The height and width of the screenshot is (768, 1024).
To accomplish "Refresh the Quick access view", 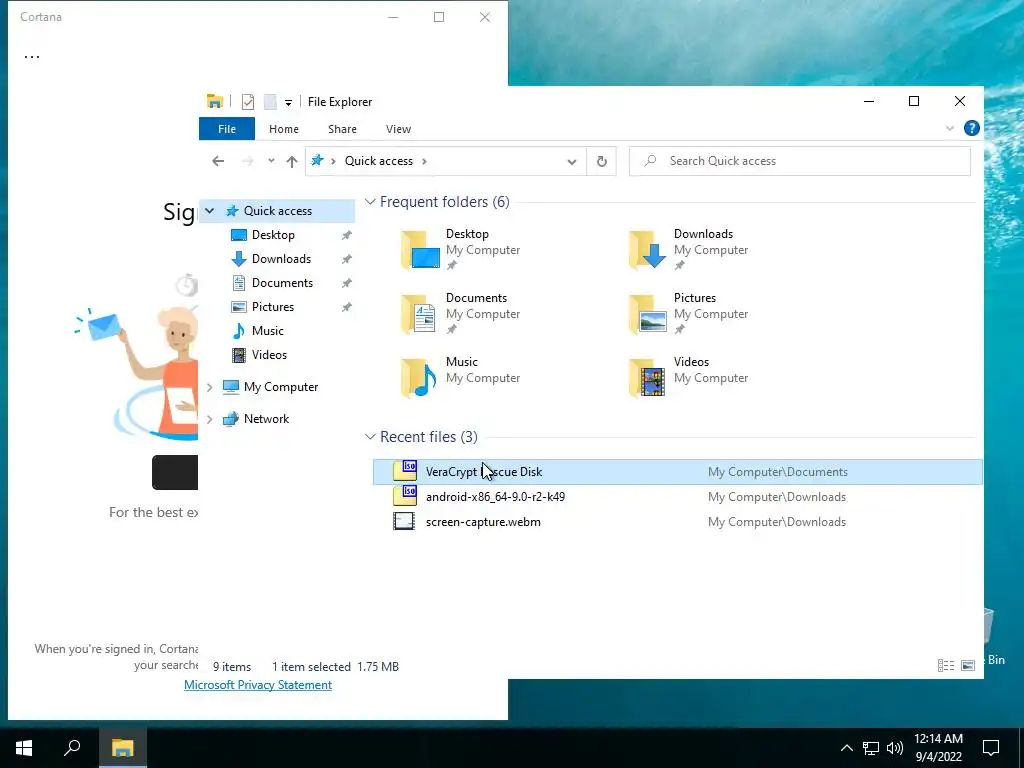I will 601,161.
